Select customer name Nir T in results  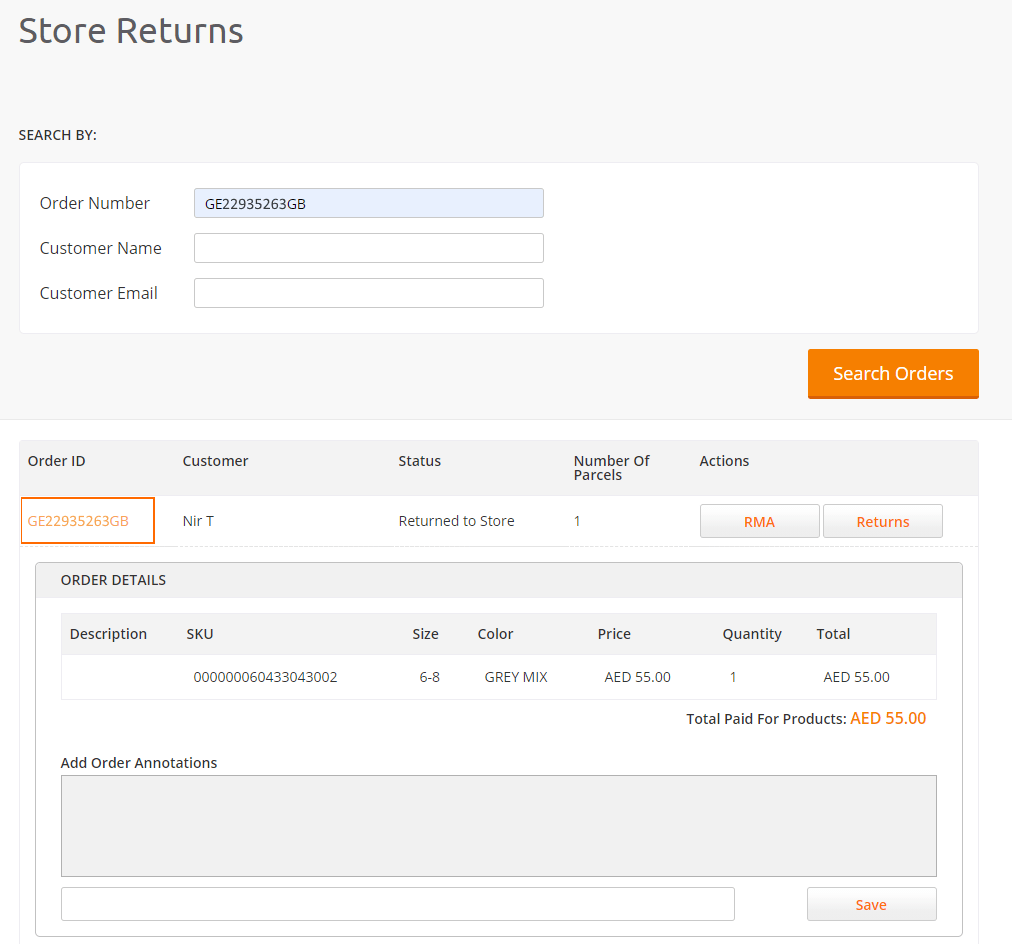[x=198, y=521]
